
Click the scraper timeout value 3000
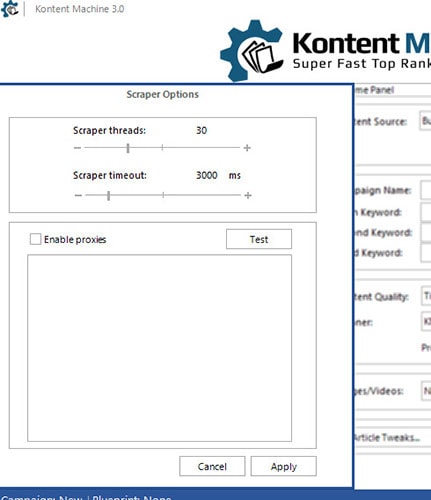coord(207,175)
